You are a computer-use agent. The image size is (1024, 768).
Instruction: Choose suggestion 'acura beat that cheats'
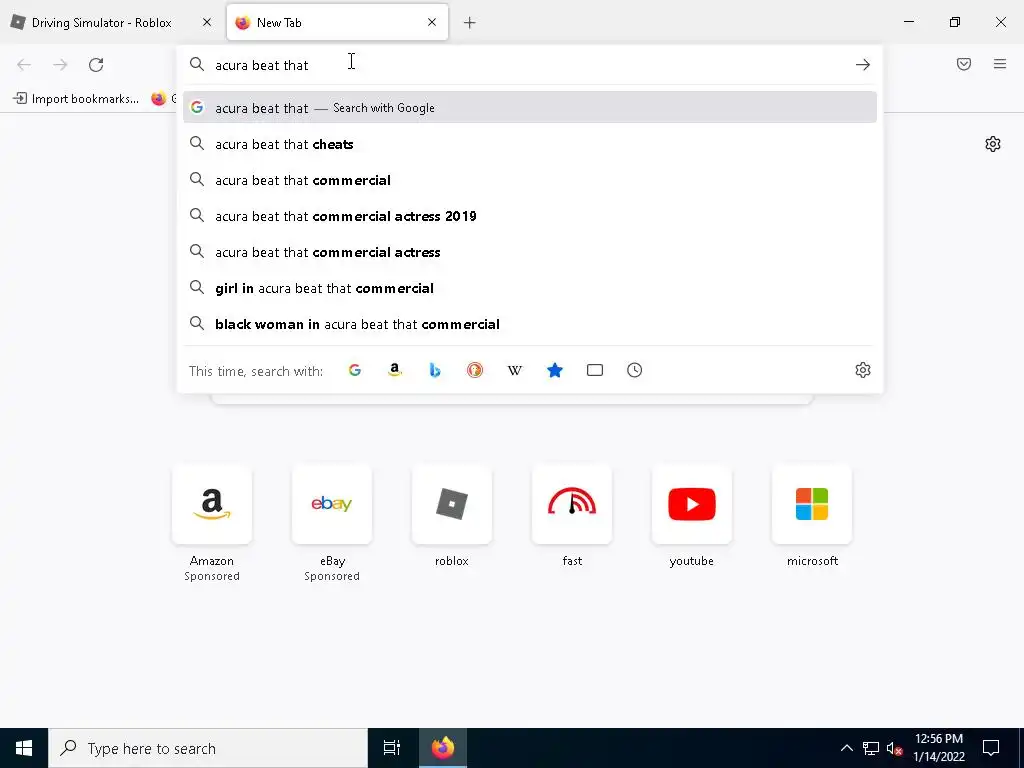point(530,144)
